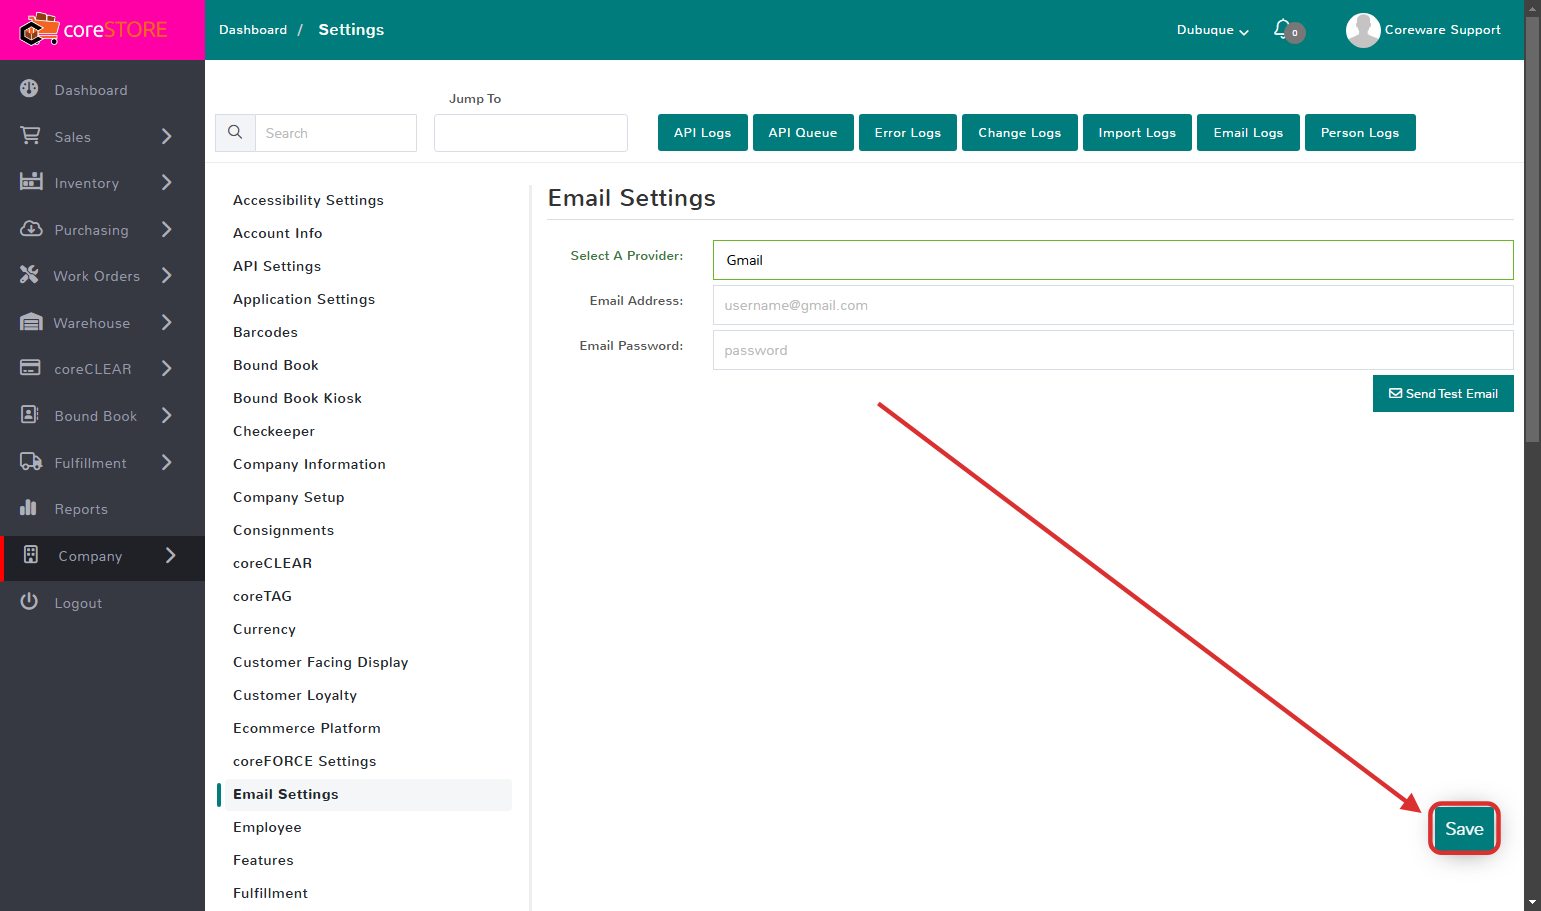
Task: Open the Dashboard gauge icon in sidebar
Action: [x=30, y=88]
